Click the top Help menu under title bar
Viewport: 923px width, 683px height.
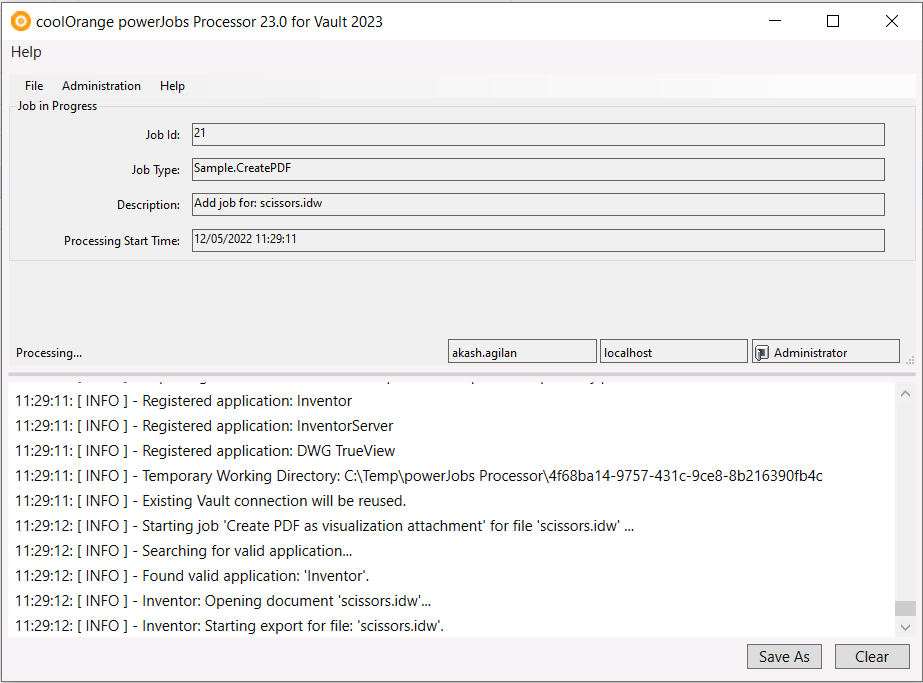[x=26, y=52]
